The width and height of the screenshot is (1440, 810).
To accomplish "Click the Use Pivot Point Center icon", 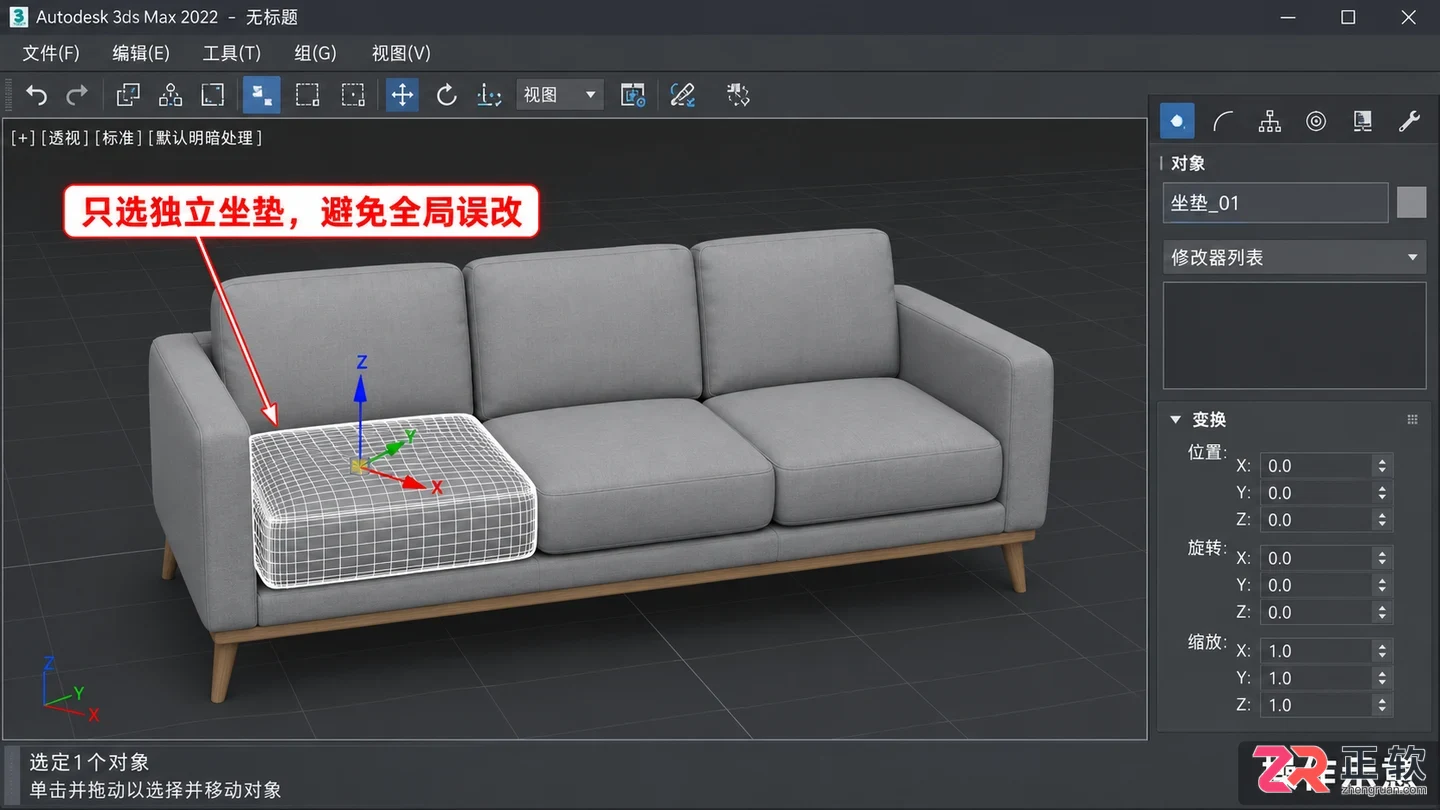I will click(633, 95).
